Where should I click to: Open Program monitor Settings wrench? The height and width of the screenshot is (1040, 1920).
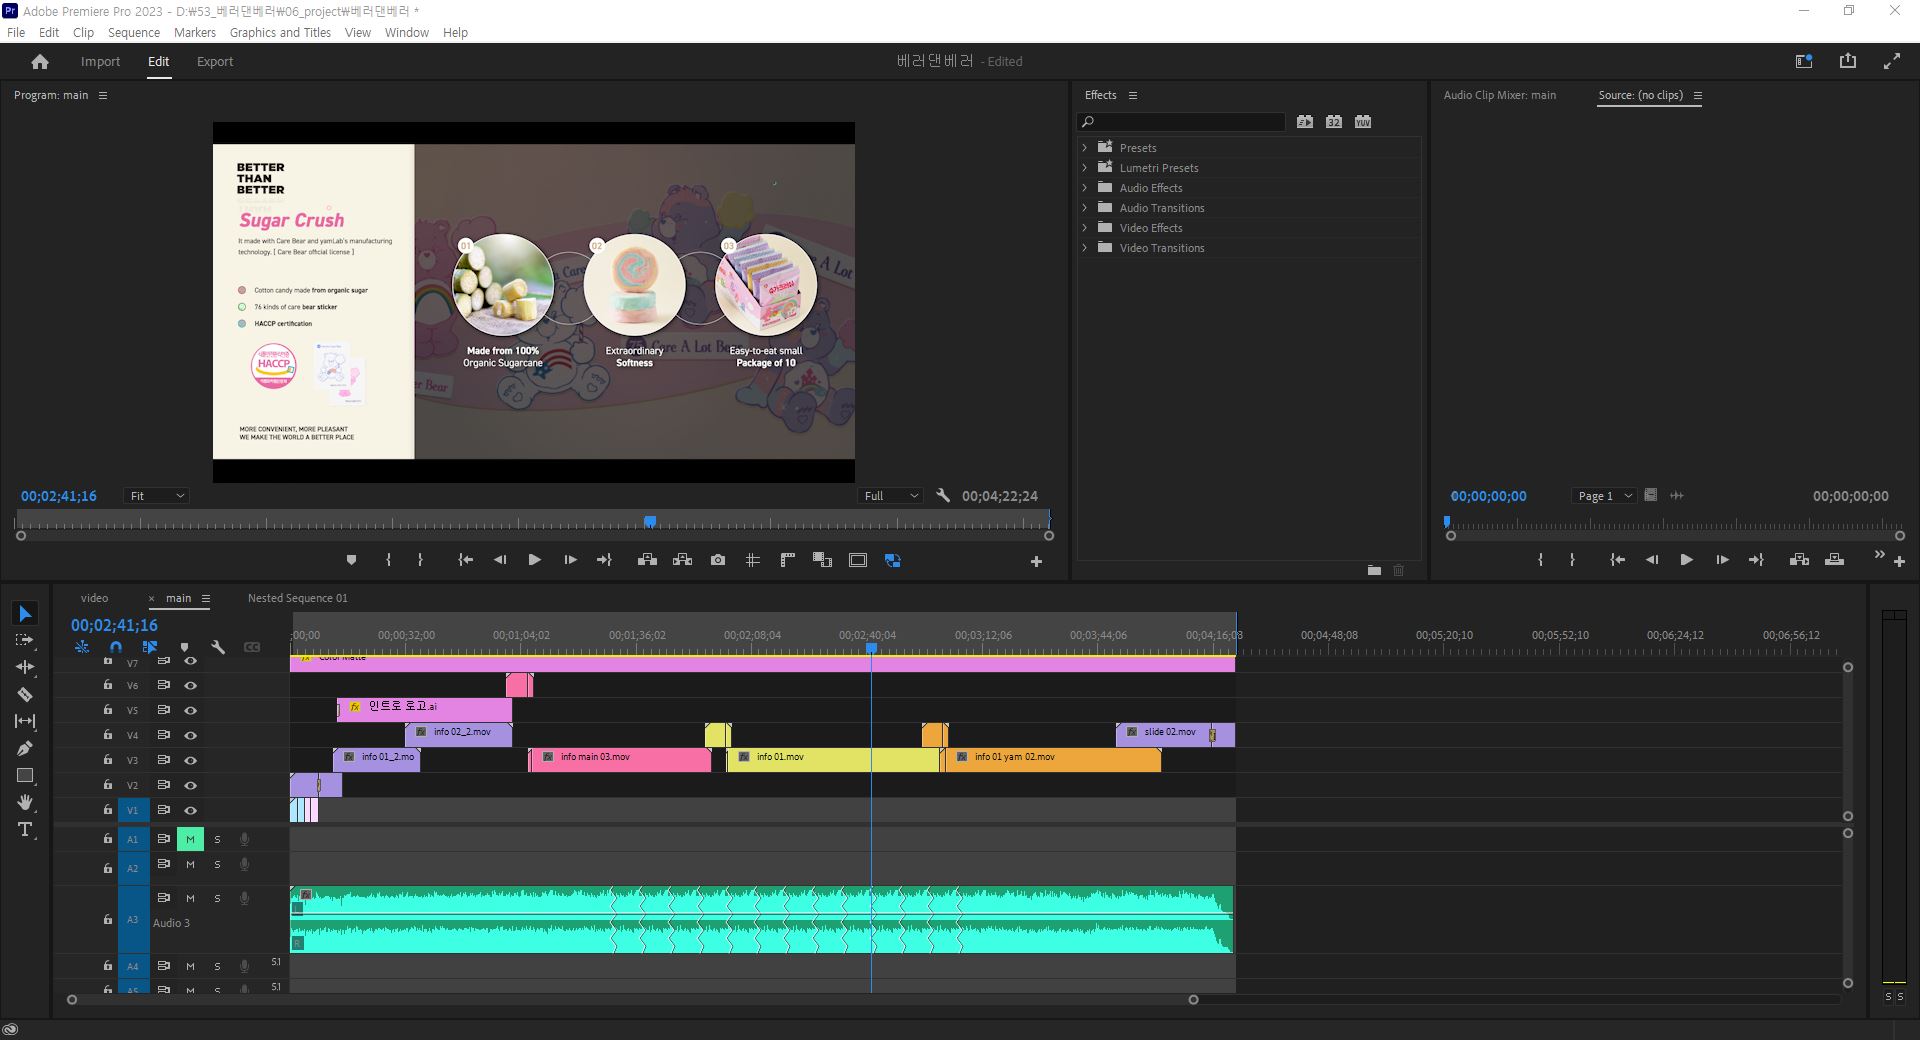coord(943,495)
